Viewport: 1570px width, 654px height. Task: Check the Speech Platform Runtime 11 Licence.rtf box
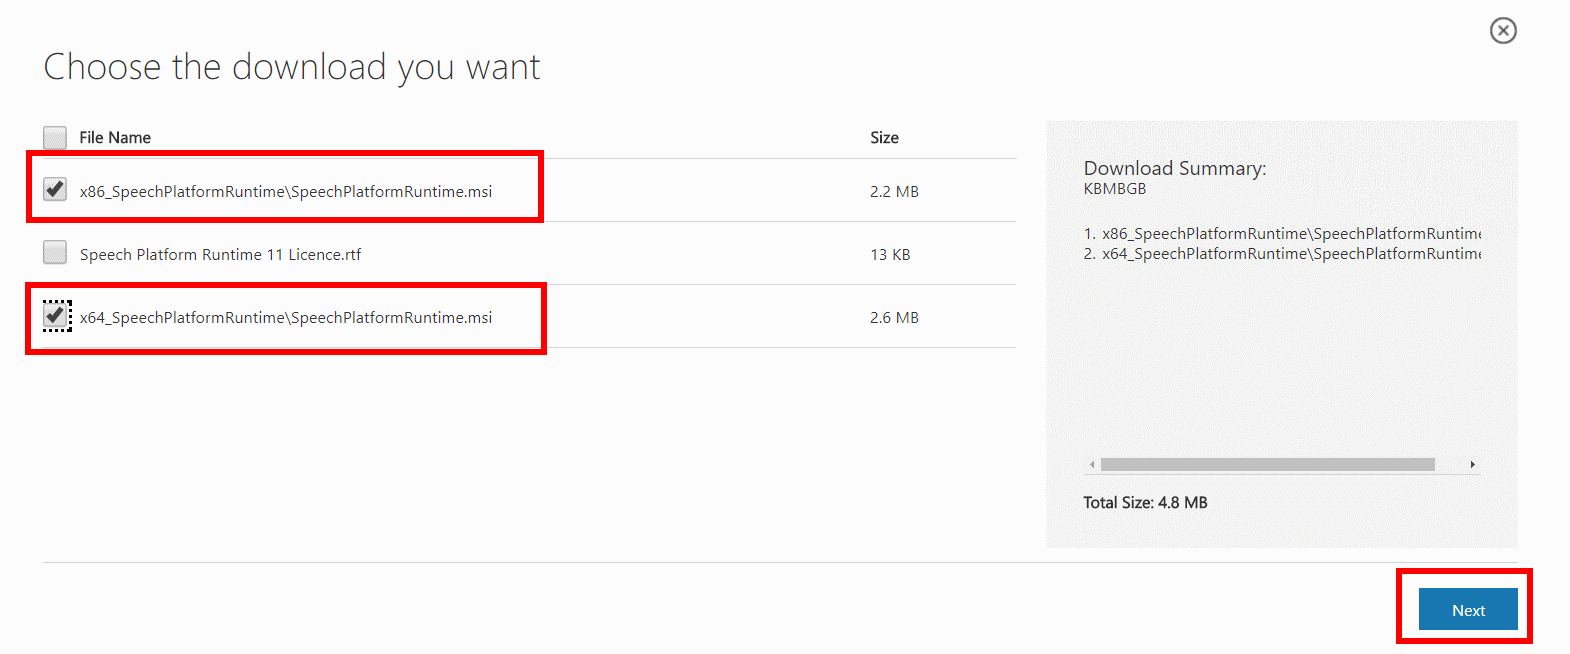[x=55, y=252]
